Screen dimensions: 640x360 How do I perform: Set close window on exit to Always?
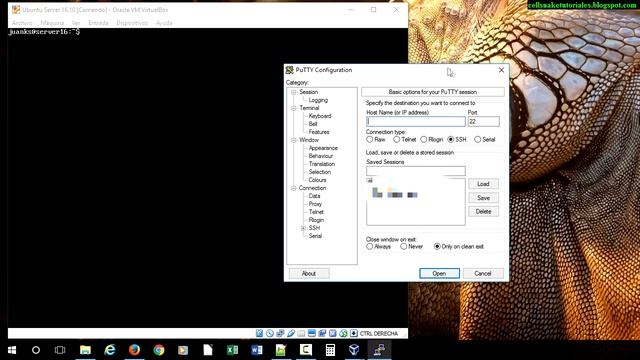(369, 247)
